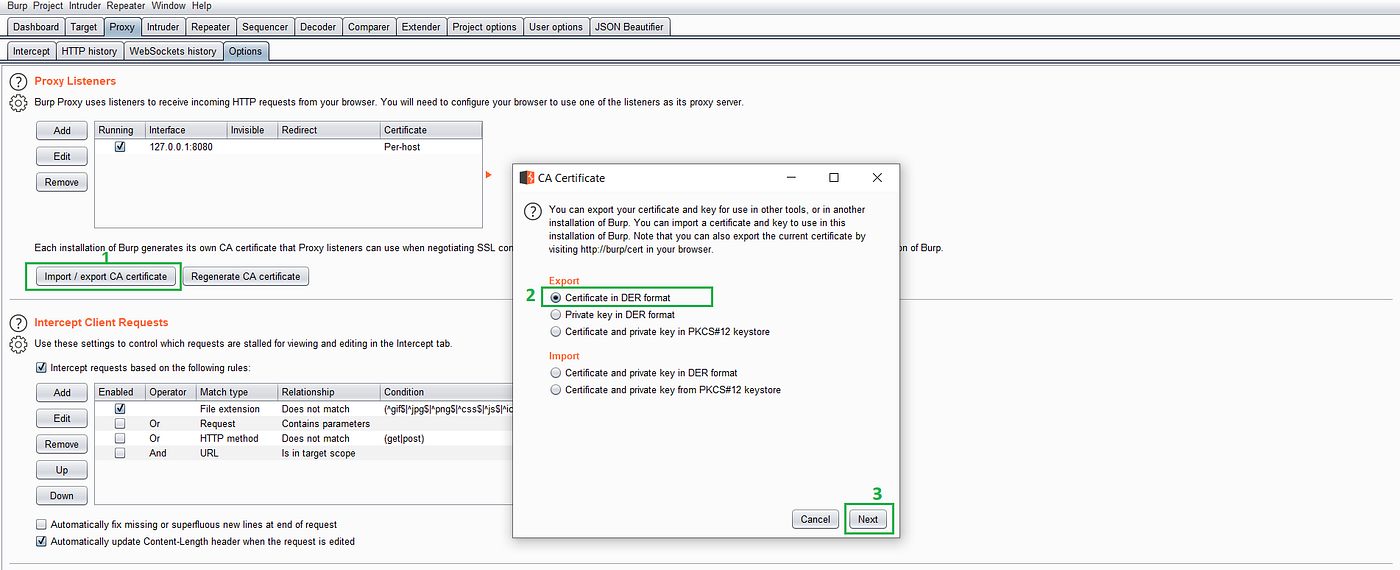
Task: Minimize the CA Certificate dialog
Action: [790, 178]
